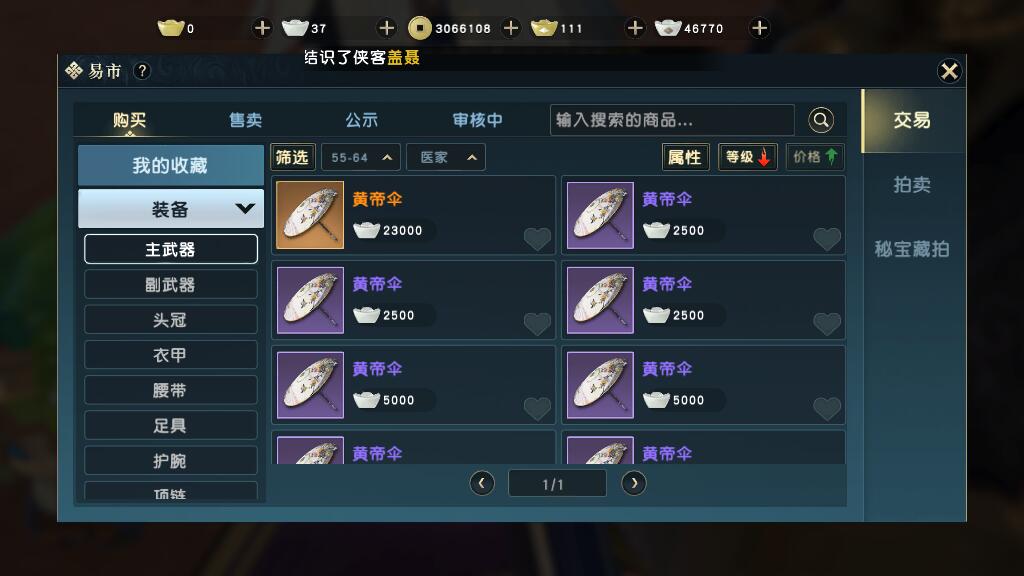The image size is (1024, 576).
Task: Expand the 55-64 level range dropdown
Action: 360,157
